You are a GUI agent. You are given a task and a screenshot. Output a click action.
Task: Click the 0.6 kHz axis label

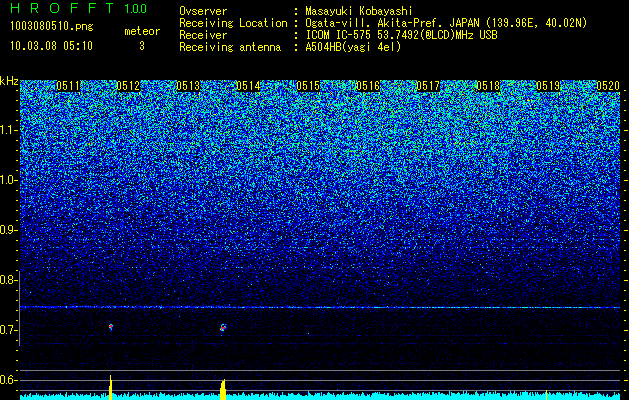[x=6, y=380]
